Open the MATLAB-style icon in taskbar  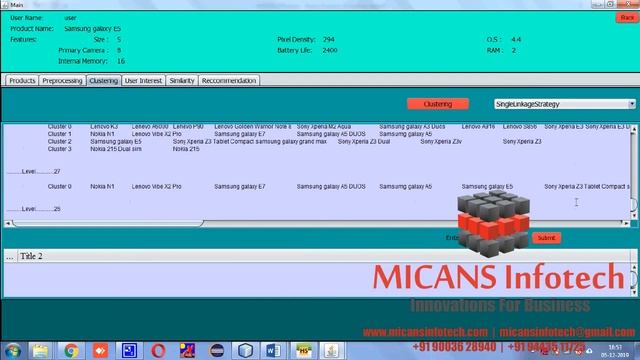pos(187,351)
